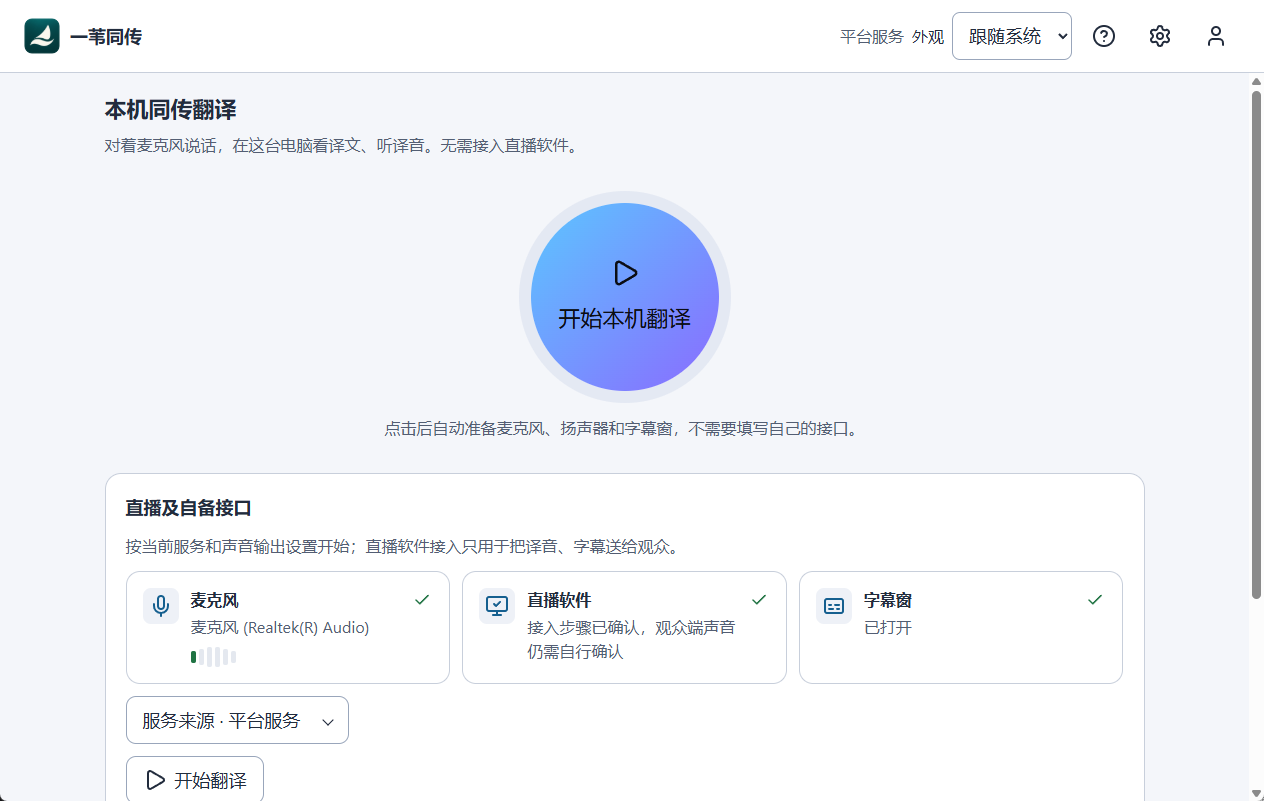Screen dimensions: 1264x801
Task: Click the scrollbar up arrow
Action: [x=1257, y=81]
